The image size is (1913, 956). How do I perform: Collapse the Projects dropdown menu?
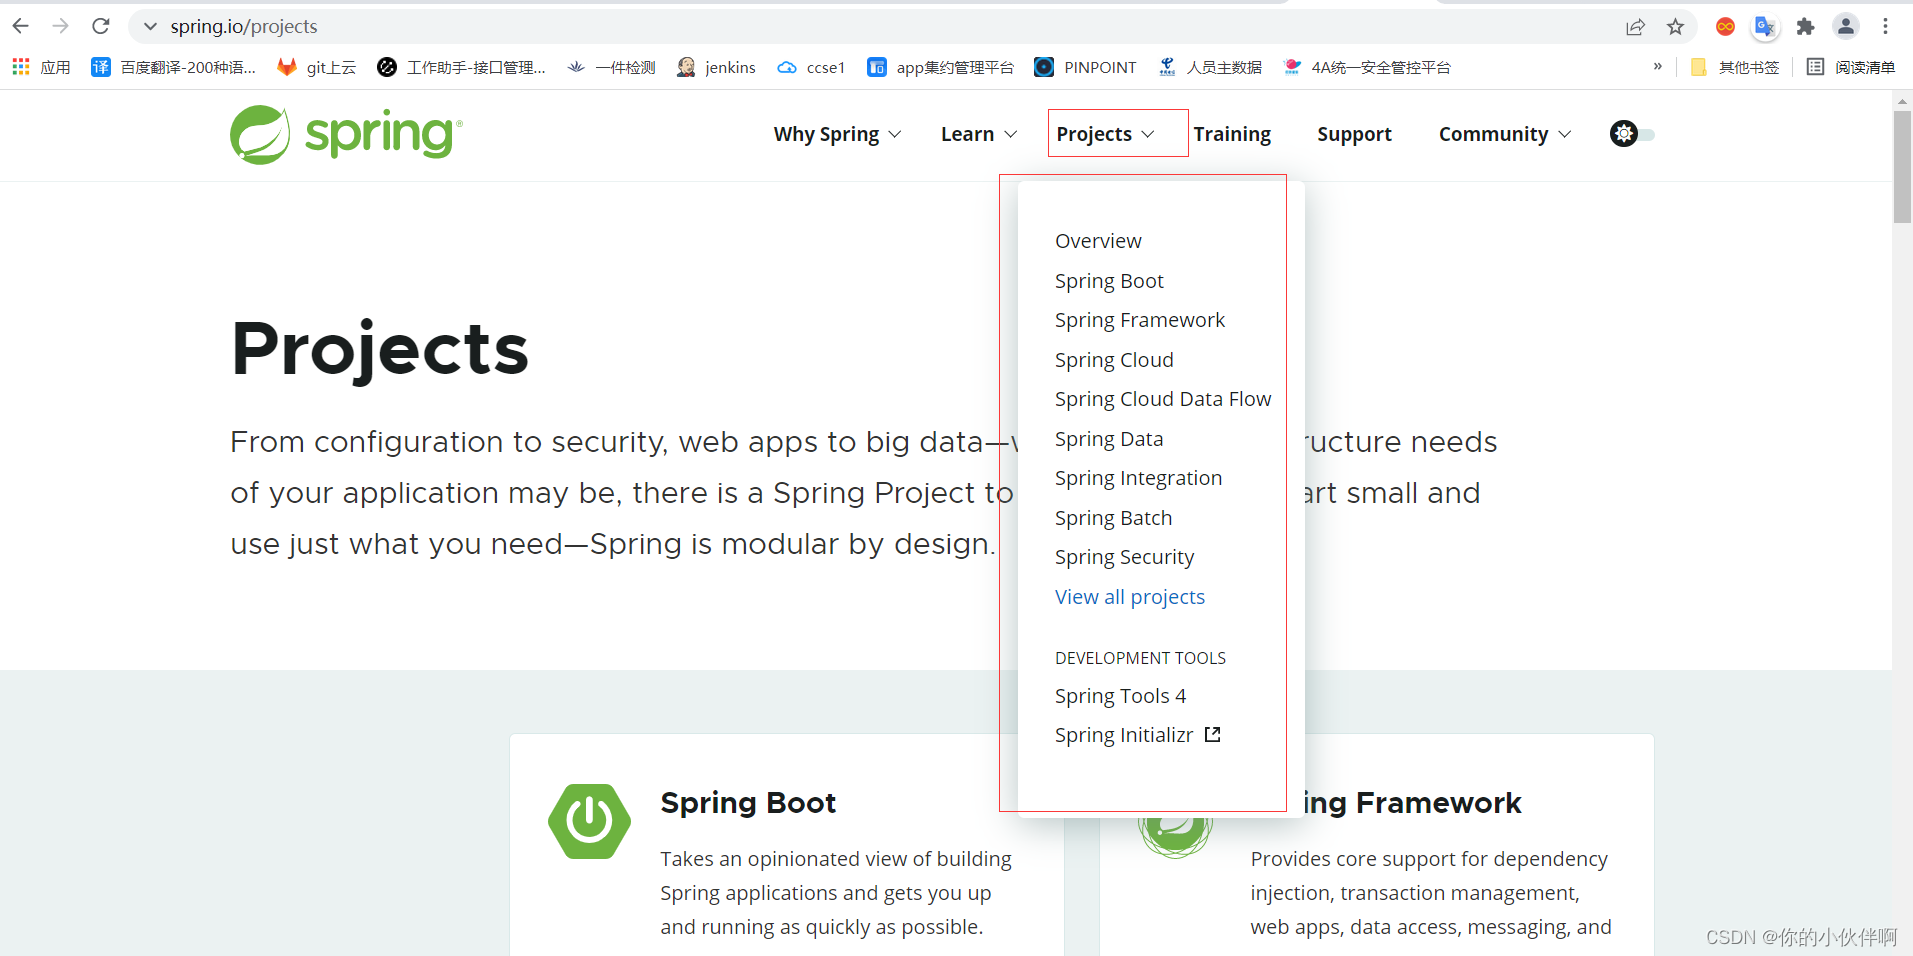click(x=1106, y=134)
